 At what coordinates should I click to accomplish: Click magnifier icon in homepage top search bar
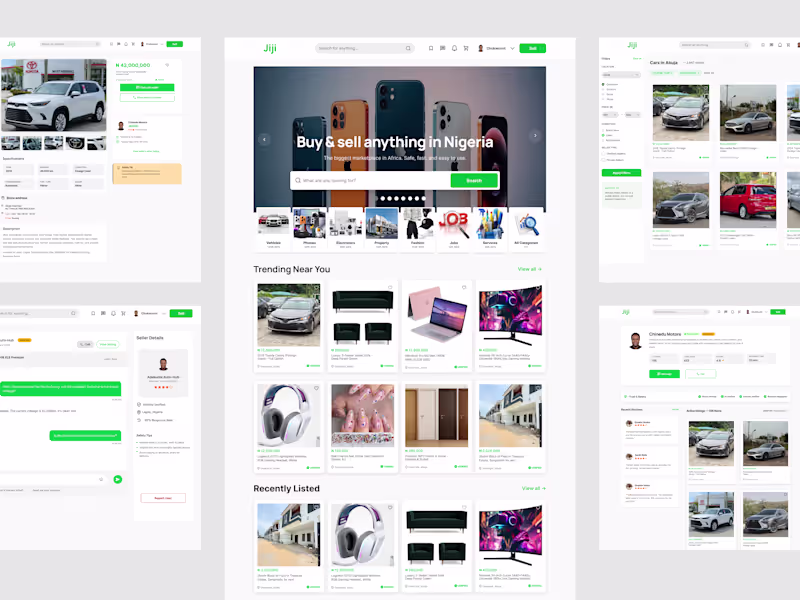(x=408, y=48)
